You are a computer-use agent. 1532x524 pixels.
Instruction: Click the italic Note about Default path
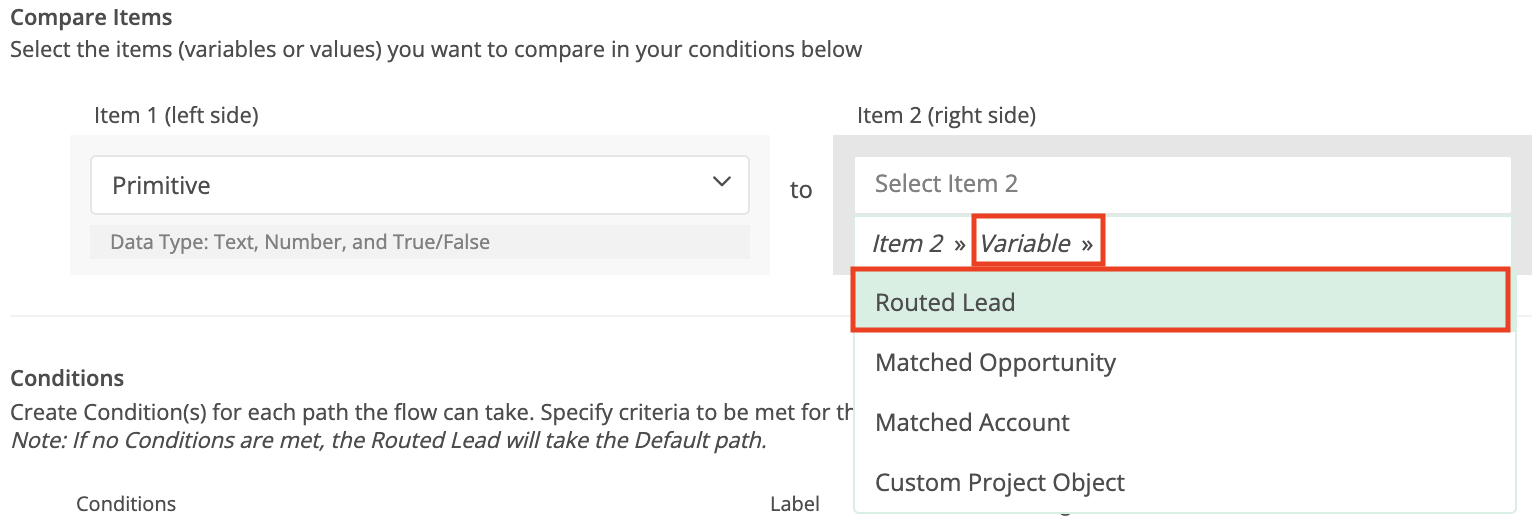click(x=388, y=440)
